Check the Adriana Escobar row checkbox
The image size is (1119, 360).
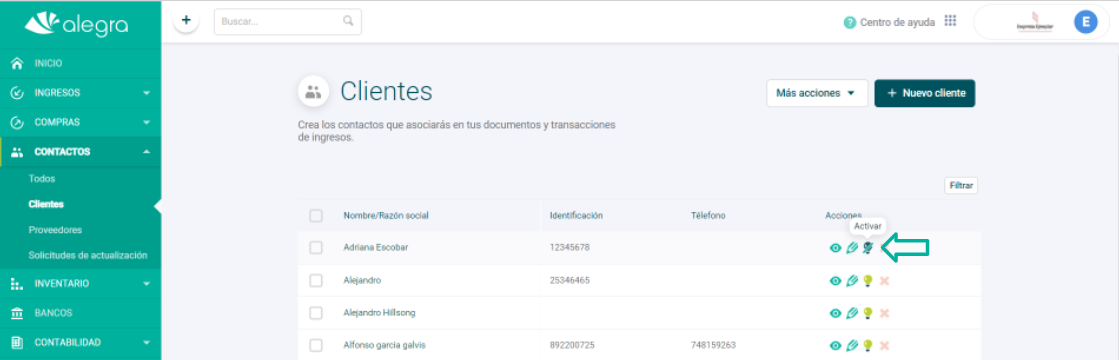pyautogui.click(x=316, y=248)
